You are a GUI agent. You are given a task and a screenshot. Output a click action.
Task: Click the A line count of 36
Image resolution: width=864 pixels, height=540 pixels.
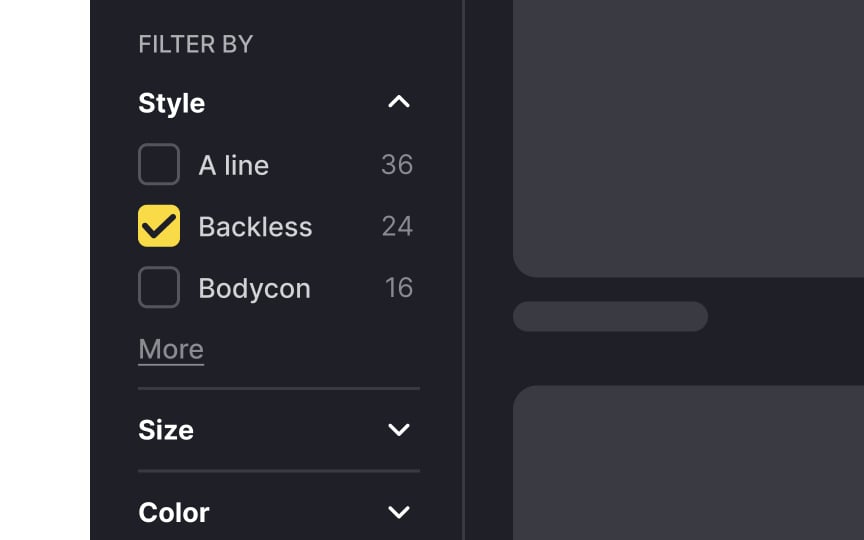397,164
